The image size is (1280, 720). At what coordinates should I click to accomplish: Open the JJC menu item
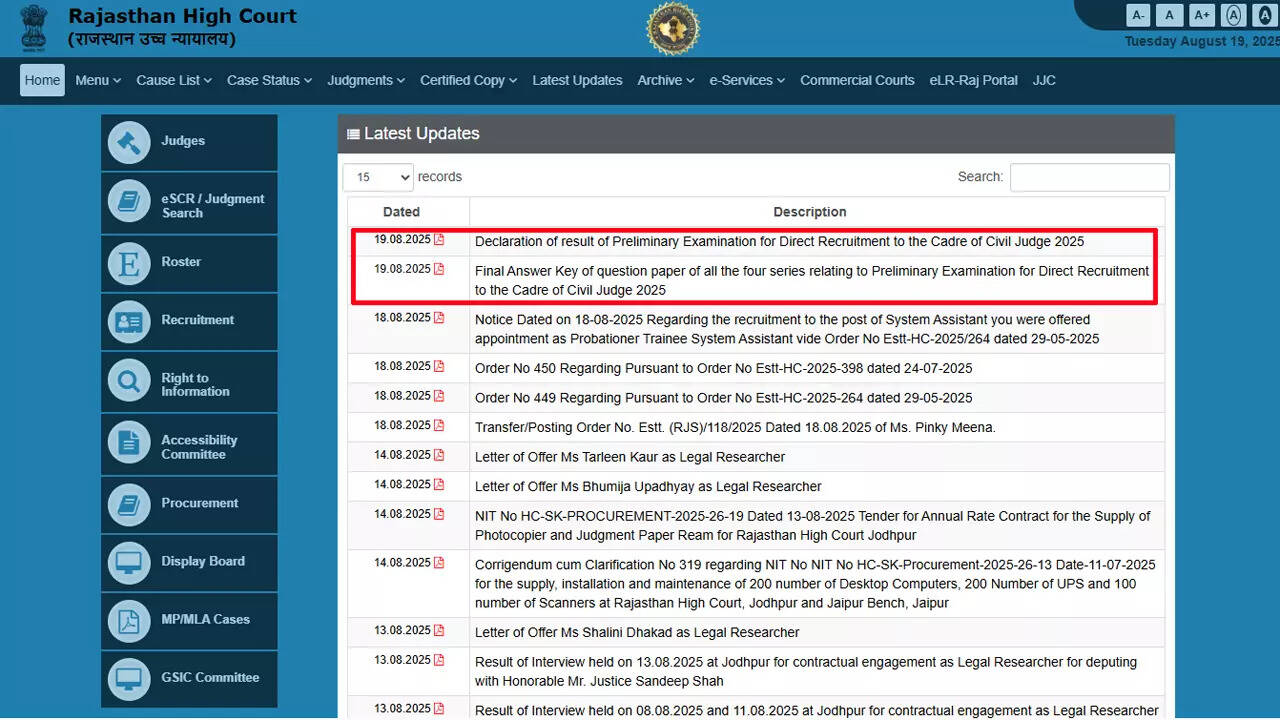pos(1044,80)
